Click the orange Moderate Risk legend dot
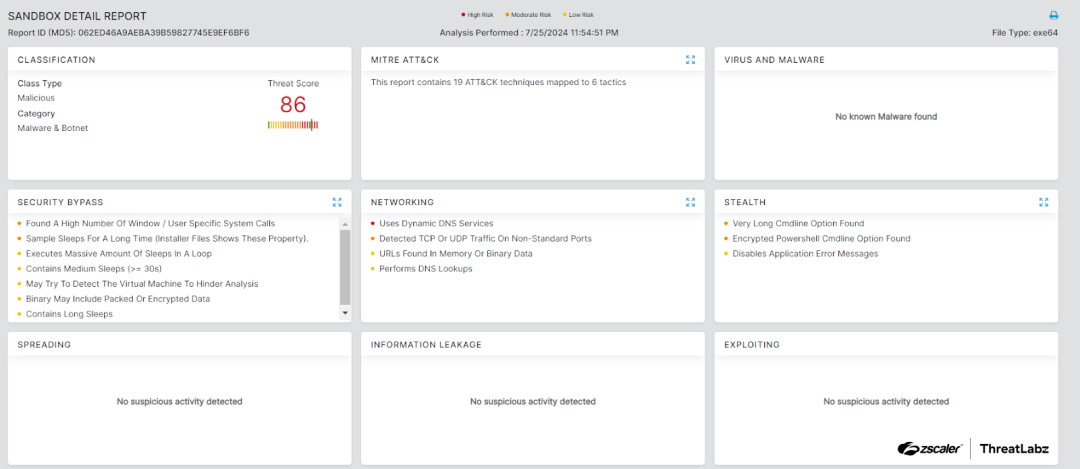The image size is (1080, 469). [x=508, y=15]
